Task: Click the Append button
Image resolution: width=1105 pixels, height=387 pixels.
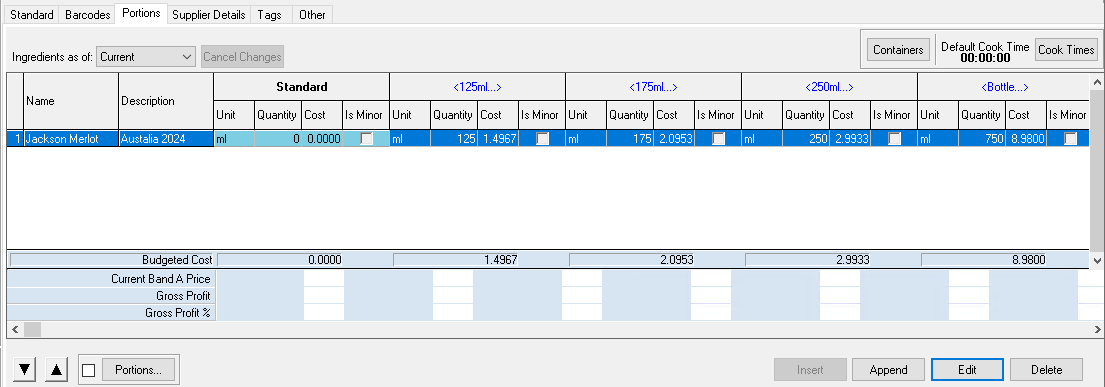Action: [888, 369]
